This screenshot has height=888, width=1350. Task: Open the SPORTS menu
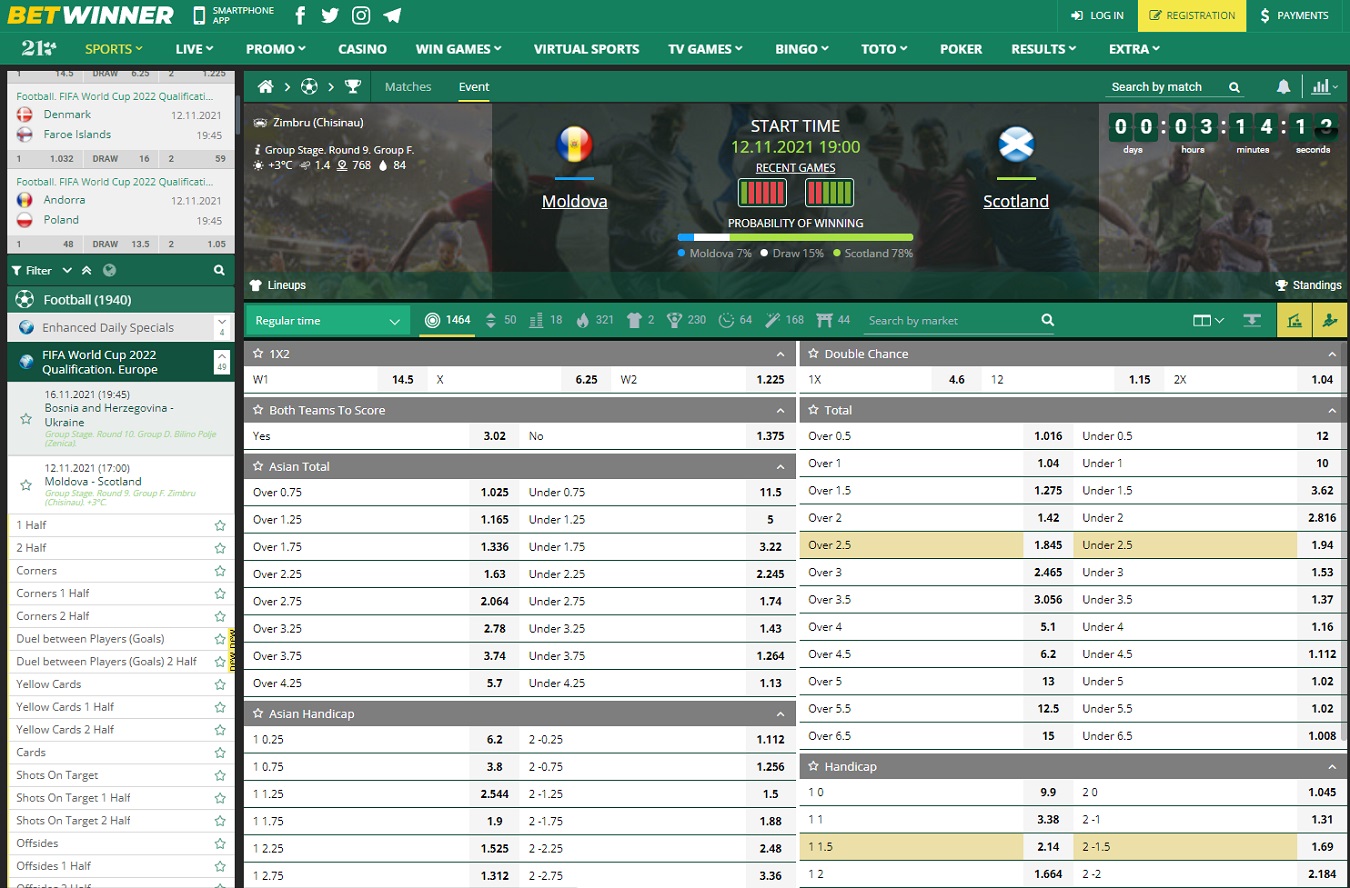coord(113,48)
